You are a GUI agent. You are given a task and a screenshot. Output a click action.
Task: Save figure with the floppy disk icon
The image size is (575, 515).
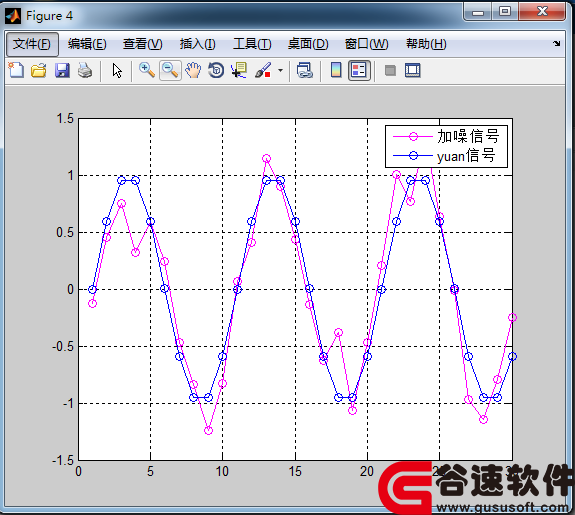pyautogui.click(x=62, y=70)
